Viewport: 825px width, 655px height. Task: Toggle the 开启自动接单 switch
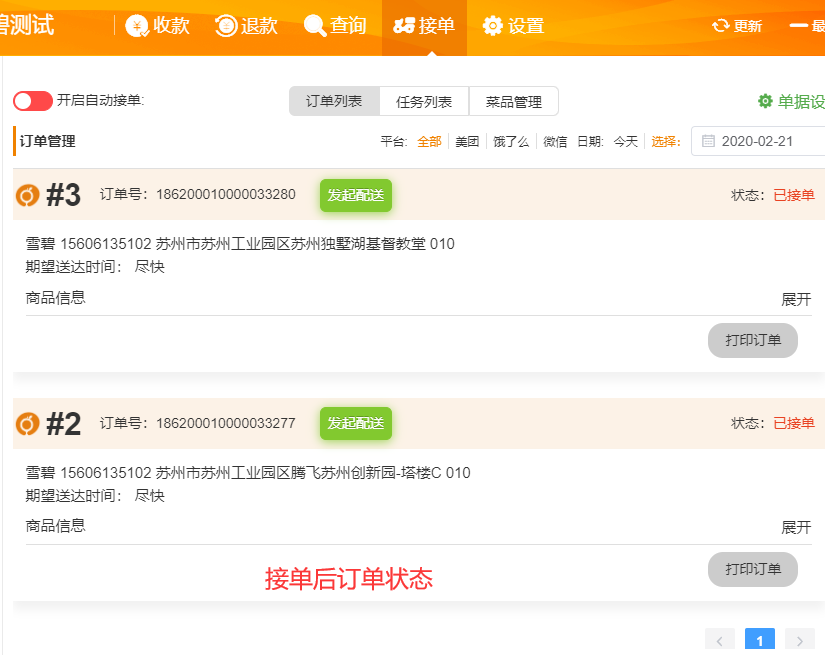33,101
